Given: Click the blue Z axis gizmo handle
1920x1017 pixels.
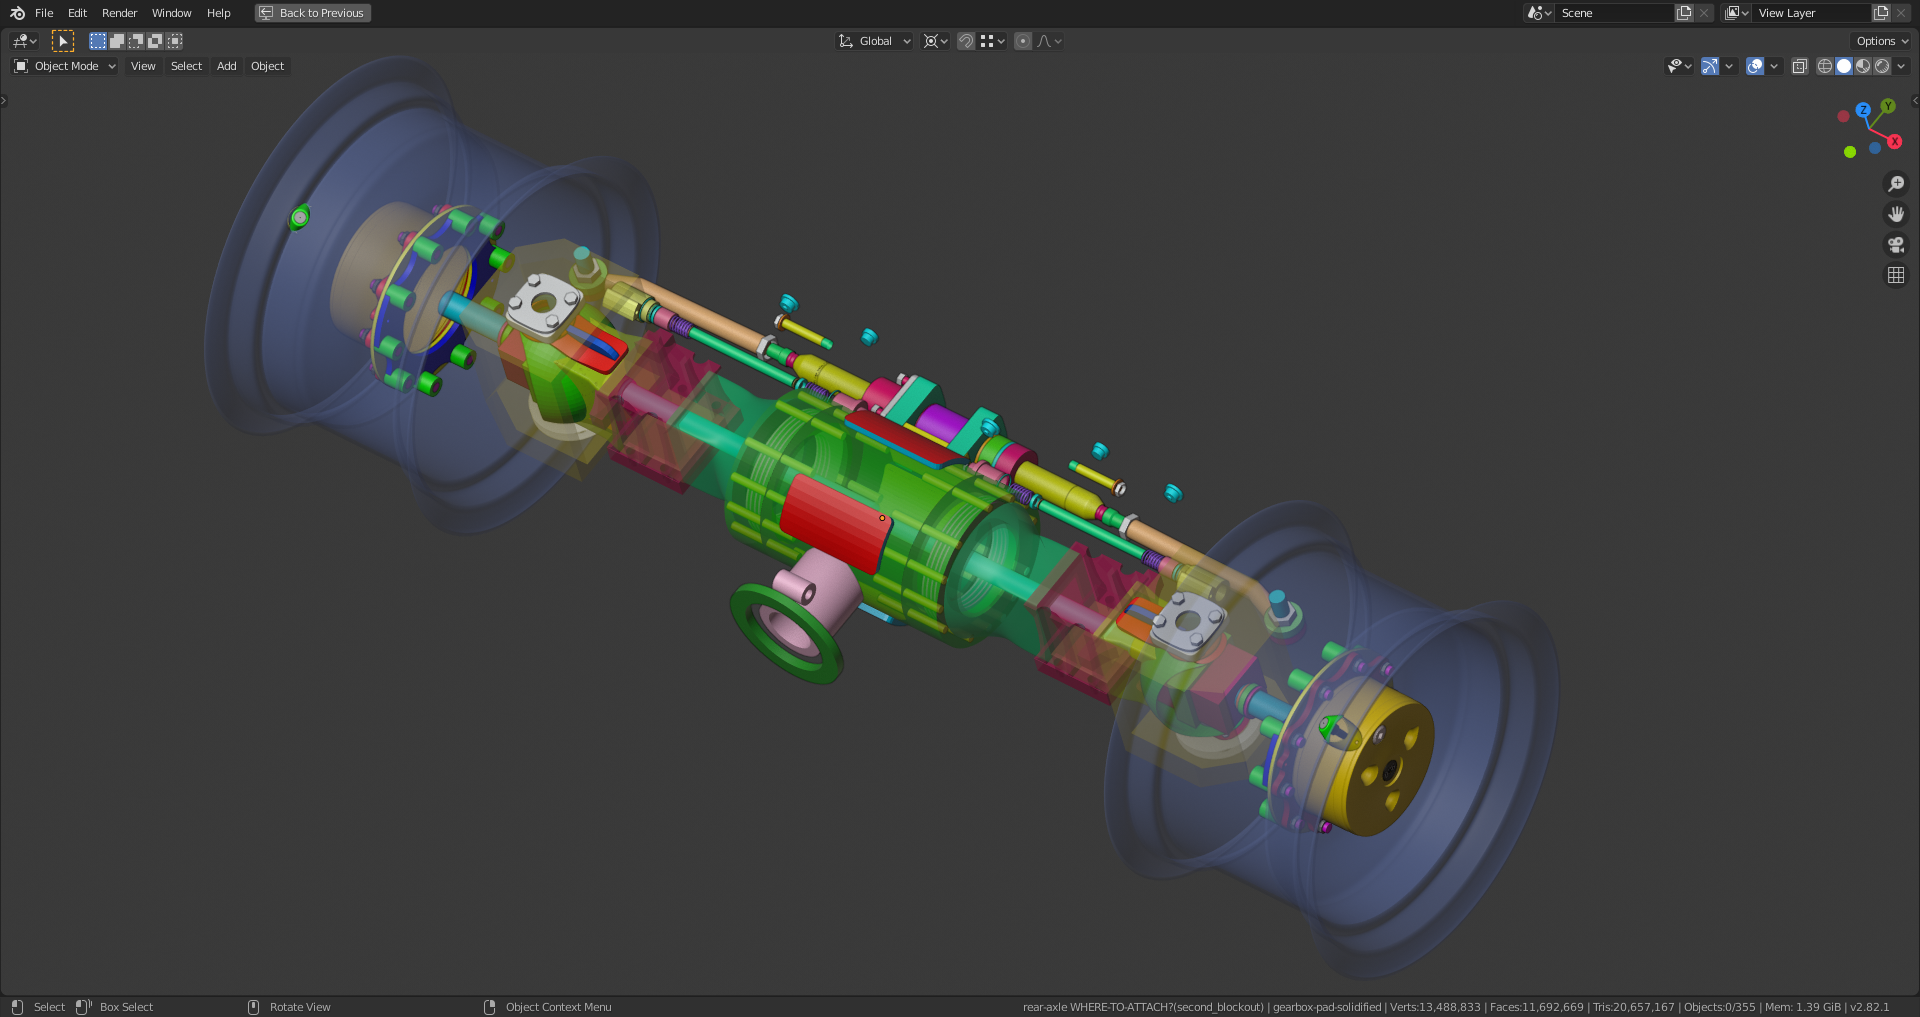Looking at the screenshot, I should point(1863,110).
